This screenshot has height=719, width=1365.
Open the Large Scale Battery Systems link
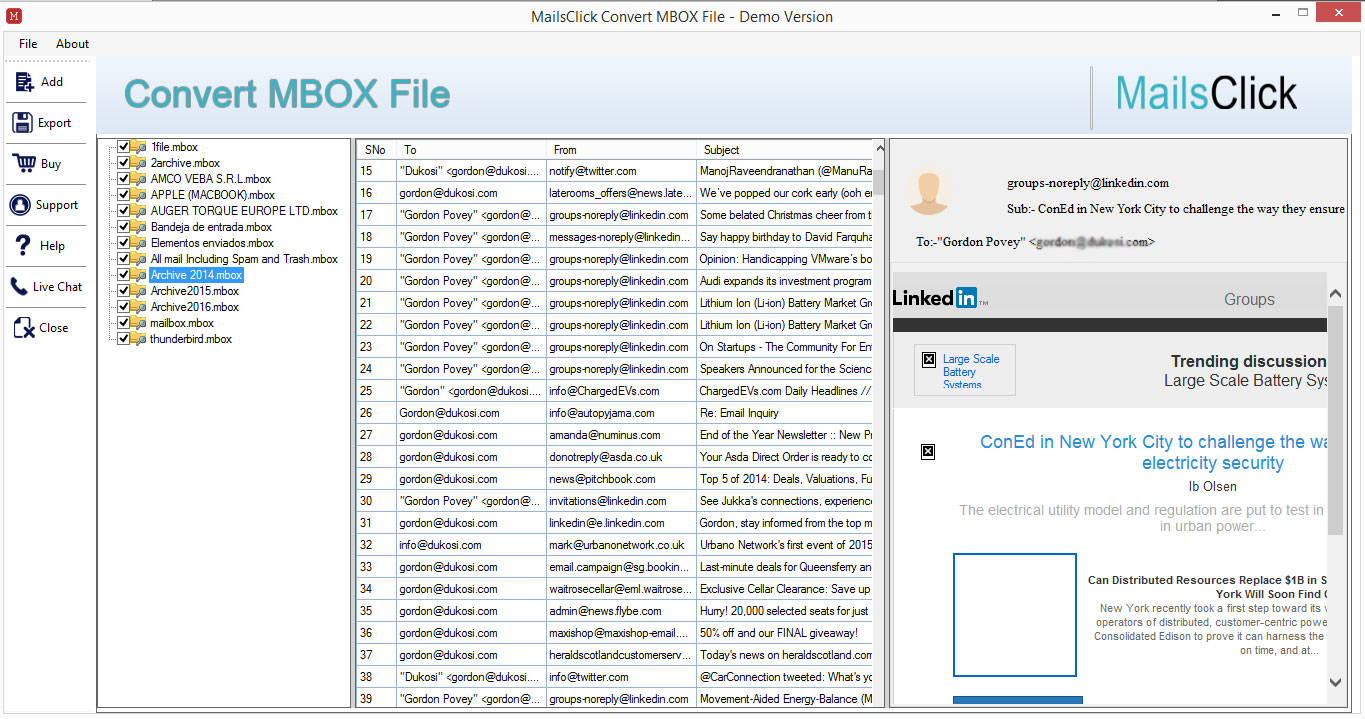(x=971, y=371)
